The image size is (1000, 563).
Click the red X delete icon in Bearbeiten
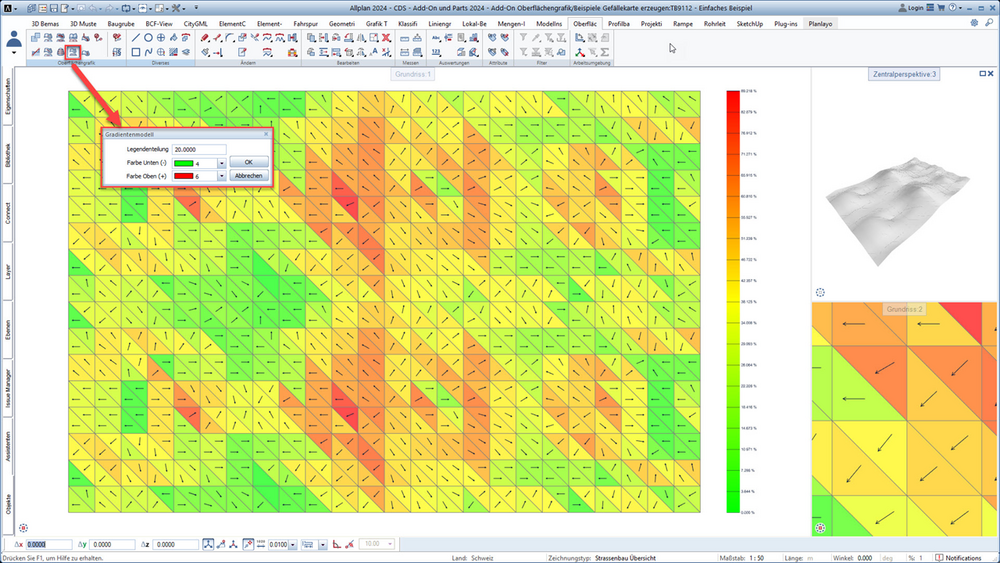tap(386, 38)
